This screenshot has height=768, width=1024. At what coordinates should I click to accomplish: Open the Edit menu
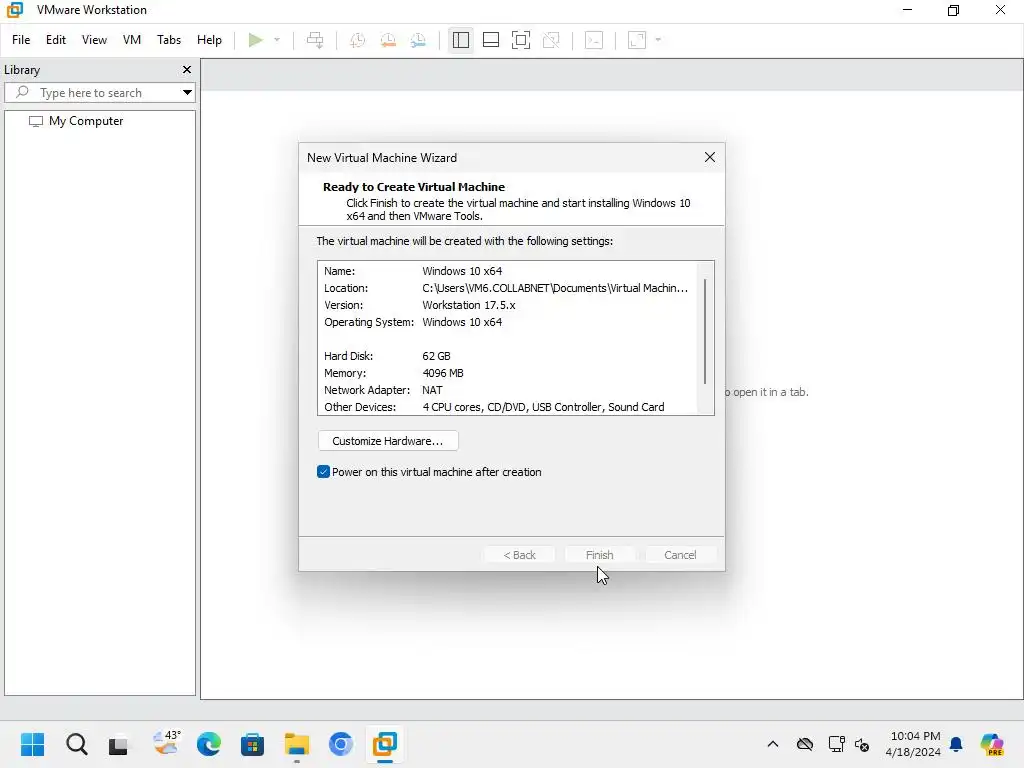click(x=56, y=40)
